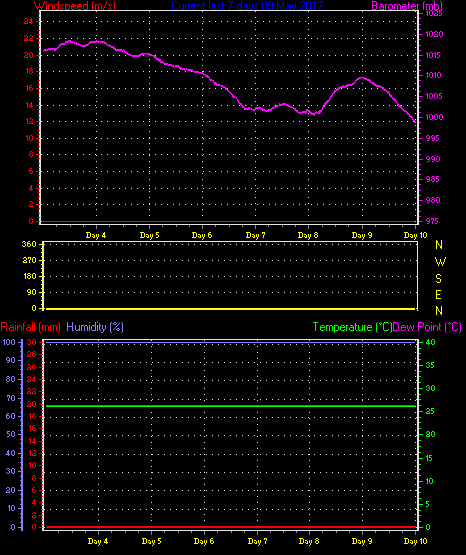Click the 100 humidity scale value
Viewport: 466px width, 555px height.
[9, 342]
